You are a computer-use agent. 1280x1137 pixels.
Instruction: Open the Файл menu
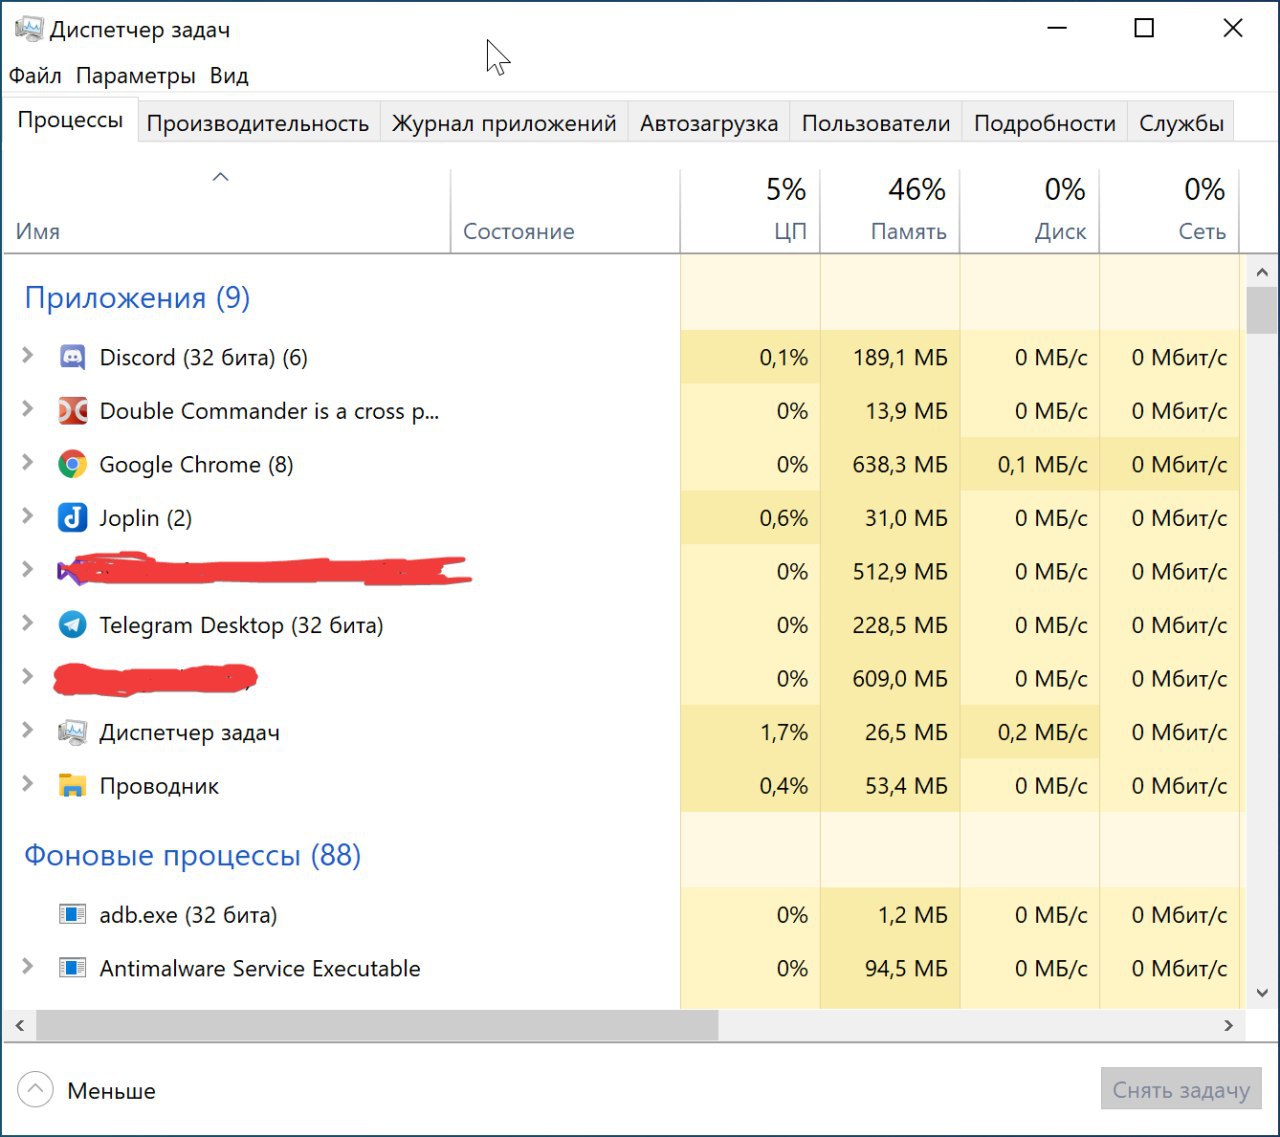(35, 76)
